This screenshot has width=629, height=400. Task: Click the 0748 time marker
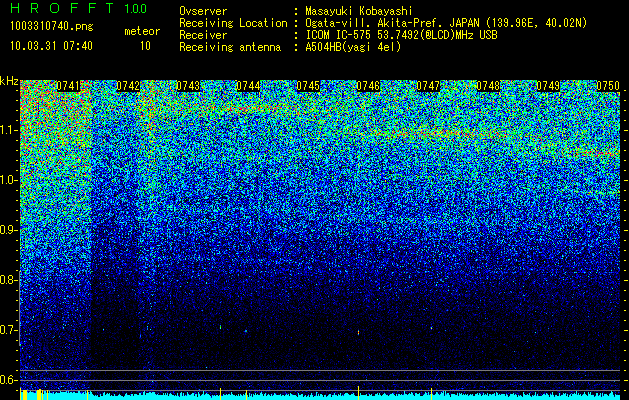[x=488, y=86]
